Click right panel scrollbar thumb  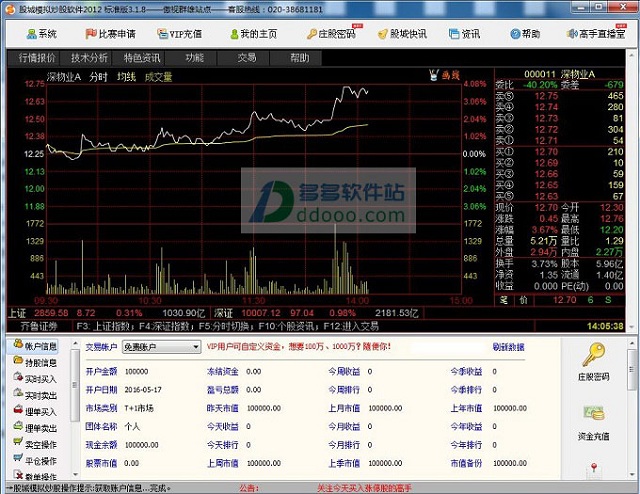[x=632, y=370]
